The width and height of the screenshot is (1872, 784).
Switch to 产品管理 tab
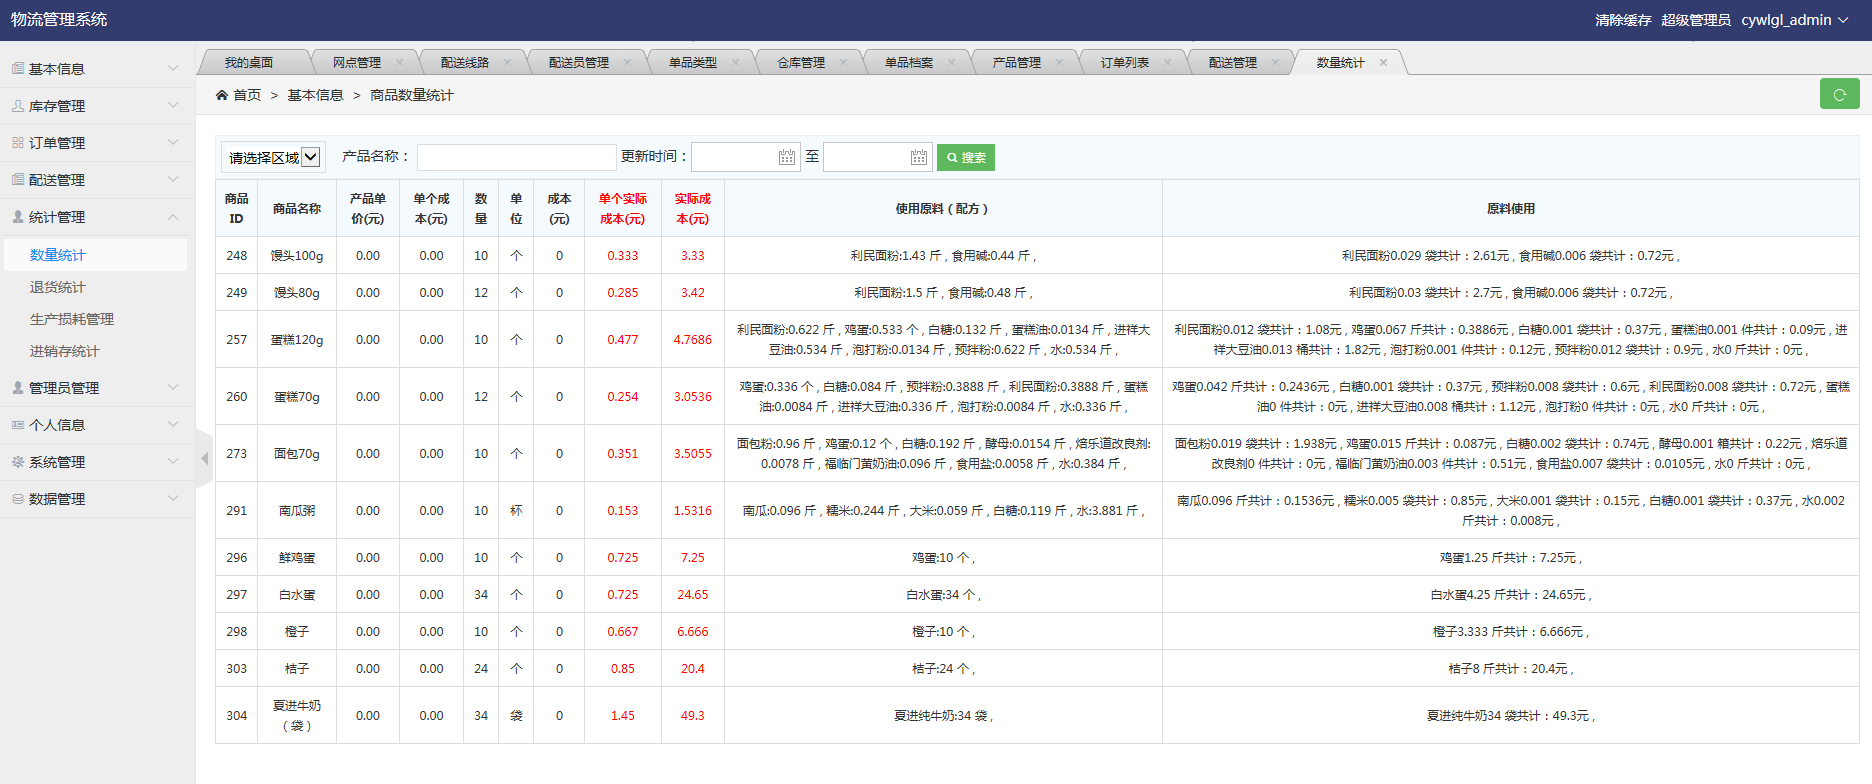pos(1017,62)
